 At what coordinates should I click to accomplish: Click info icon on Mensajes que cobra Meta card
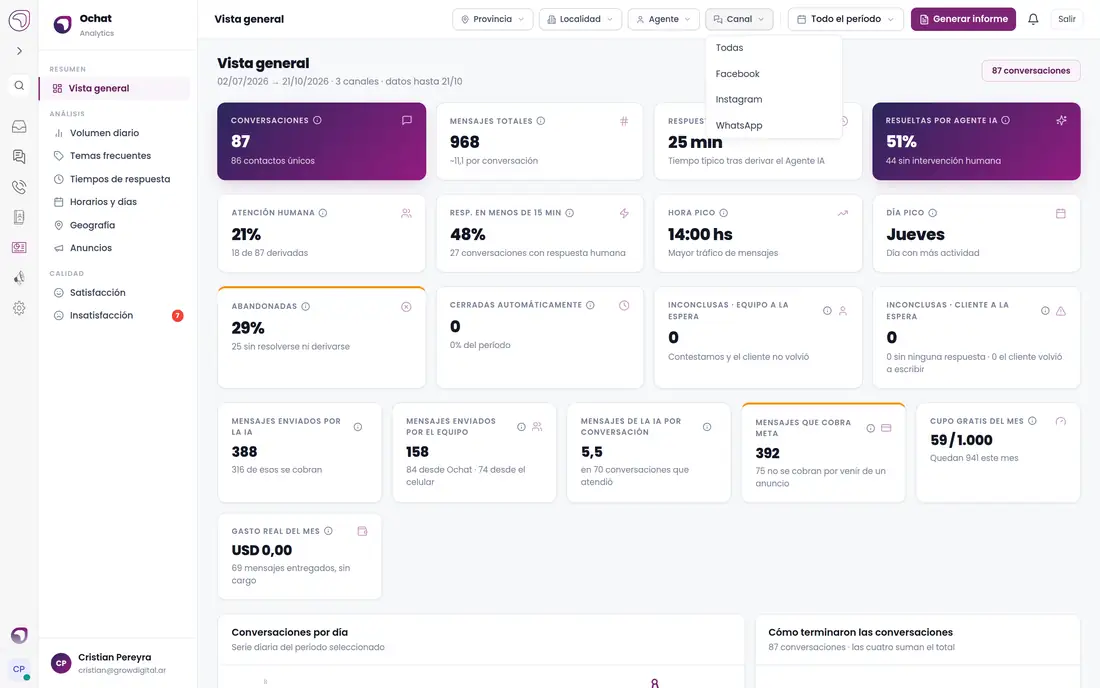tap(871, 429)
